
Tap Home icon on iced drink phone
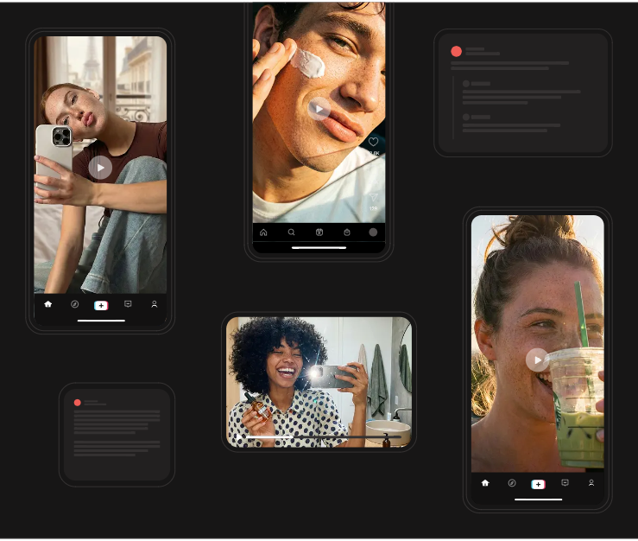pos(485,483)
